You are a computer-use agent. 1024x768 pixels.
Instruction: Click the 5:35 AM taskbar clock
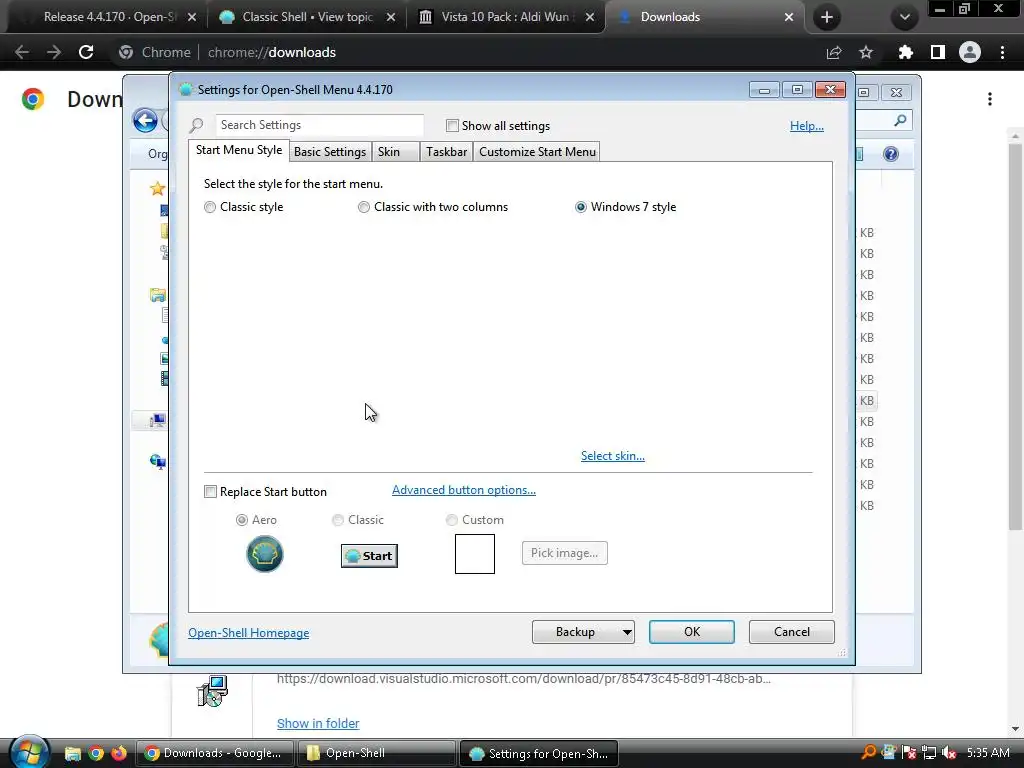(988, 752)
